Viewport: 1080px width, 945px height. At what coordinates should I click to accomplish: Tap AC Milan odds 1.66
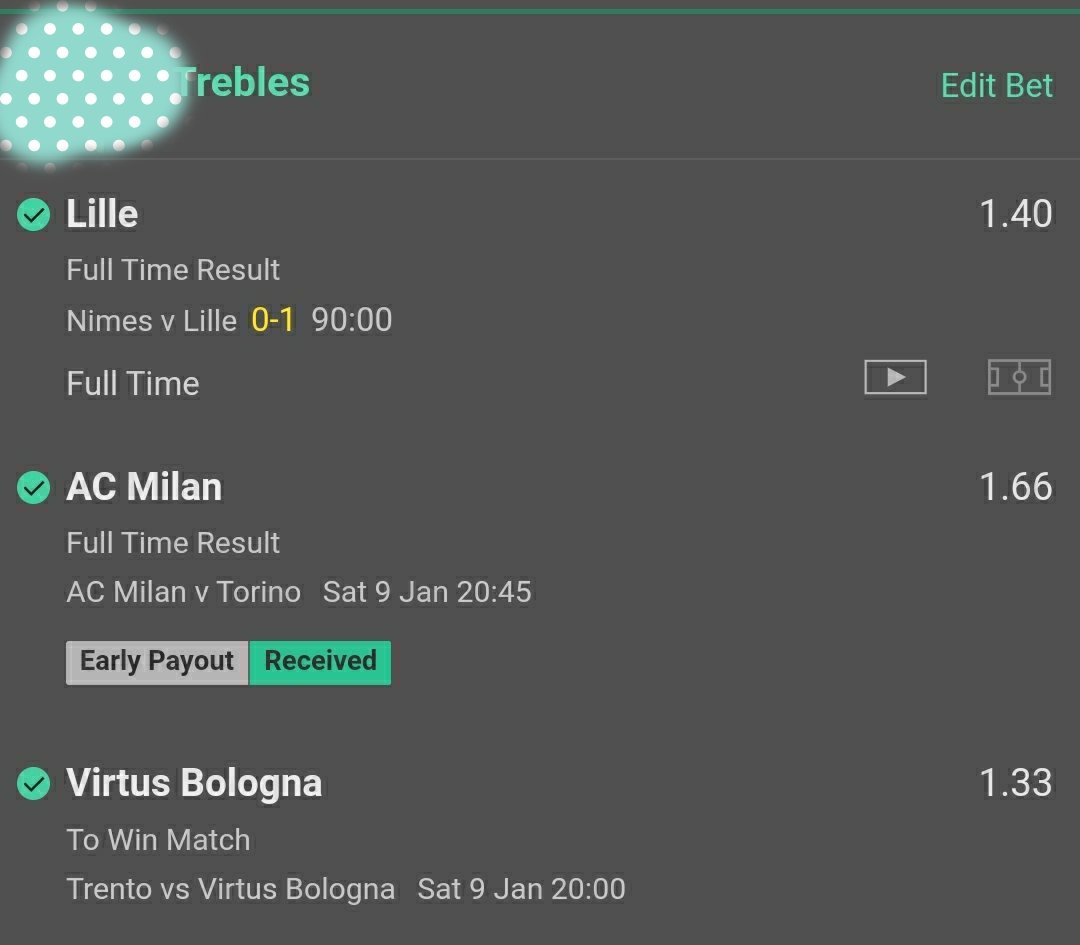(x=1016, y=487)
